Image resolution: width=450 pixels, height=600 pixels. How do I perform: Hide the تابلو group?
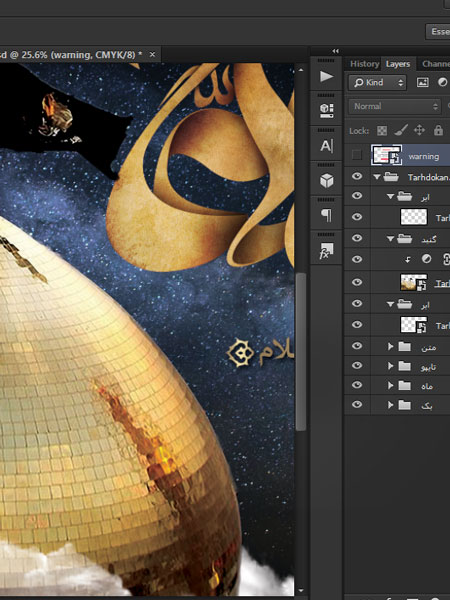pos(357,365)
